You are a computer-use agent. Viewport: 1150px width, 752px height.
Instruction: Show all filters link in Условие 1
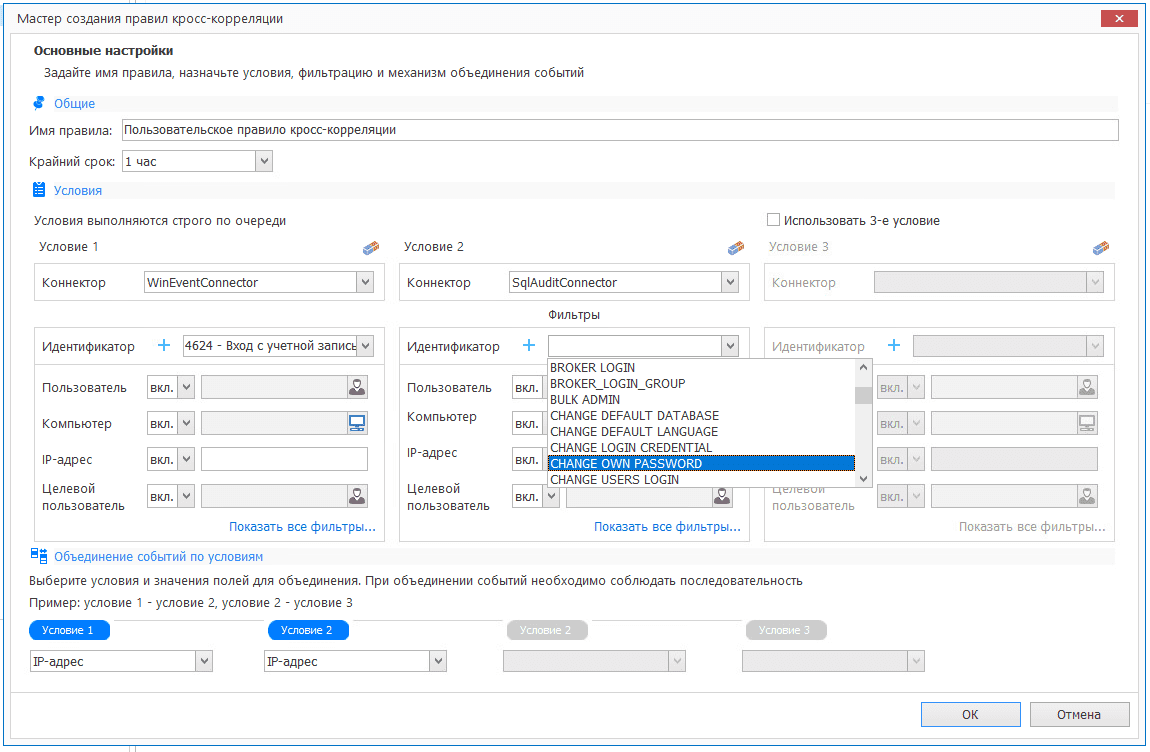tap(302, 527)
